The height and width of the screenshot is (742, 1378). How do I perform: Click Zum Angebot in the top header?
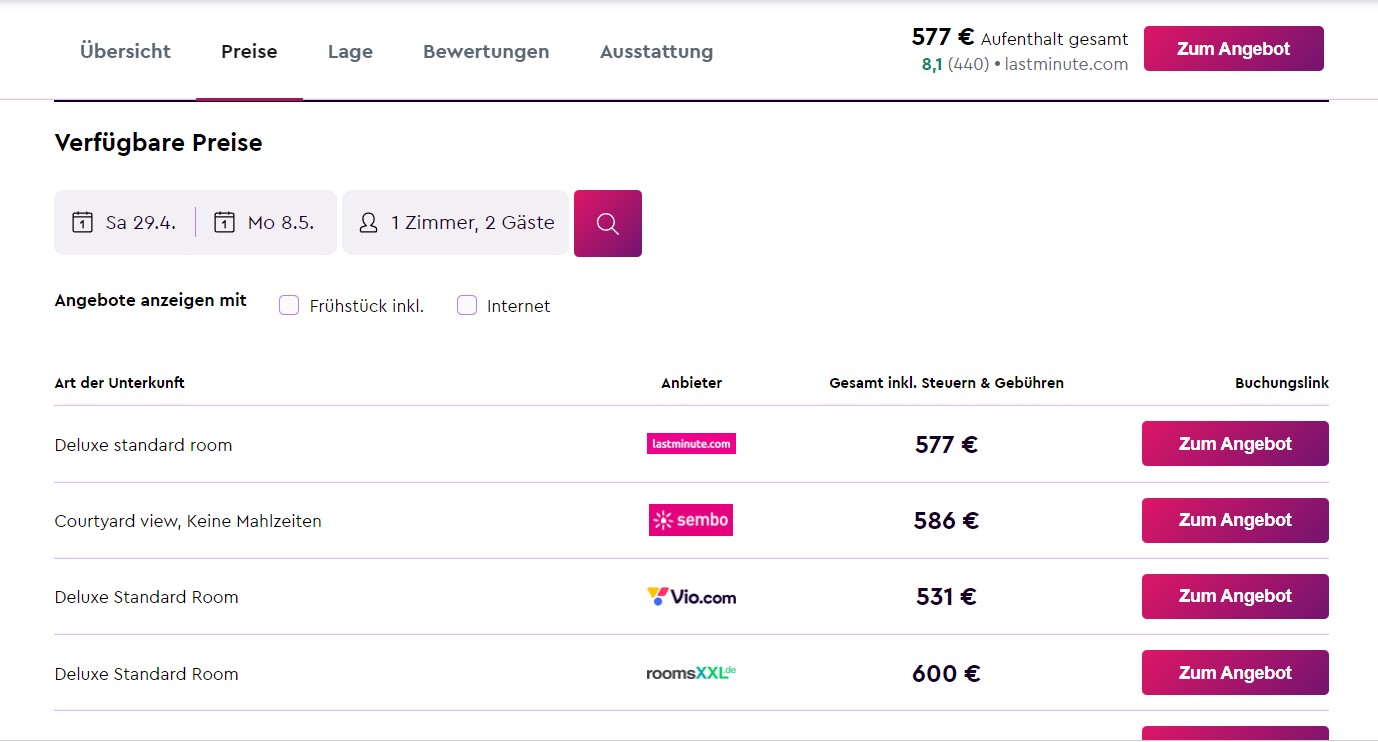click(x=1234, y=48)
